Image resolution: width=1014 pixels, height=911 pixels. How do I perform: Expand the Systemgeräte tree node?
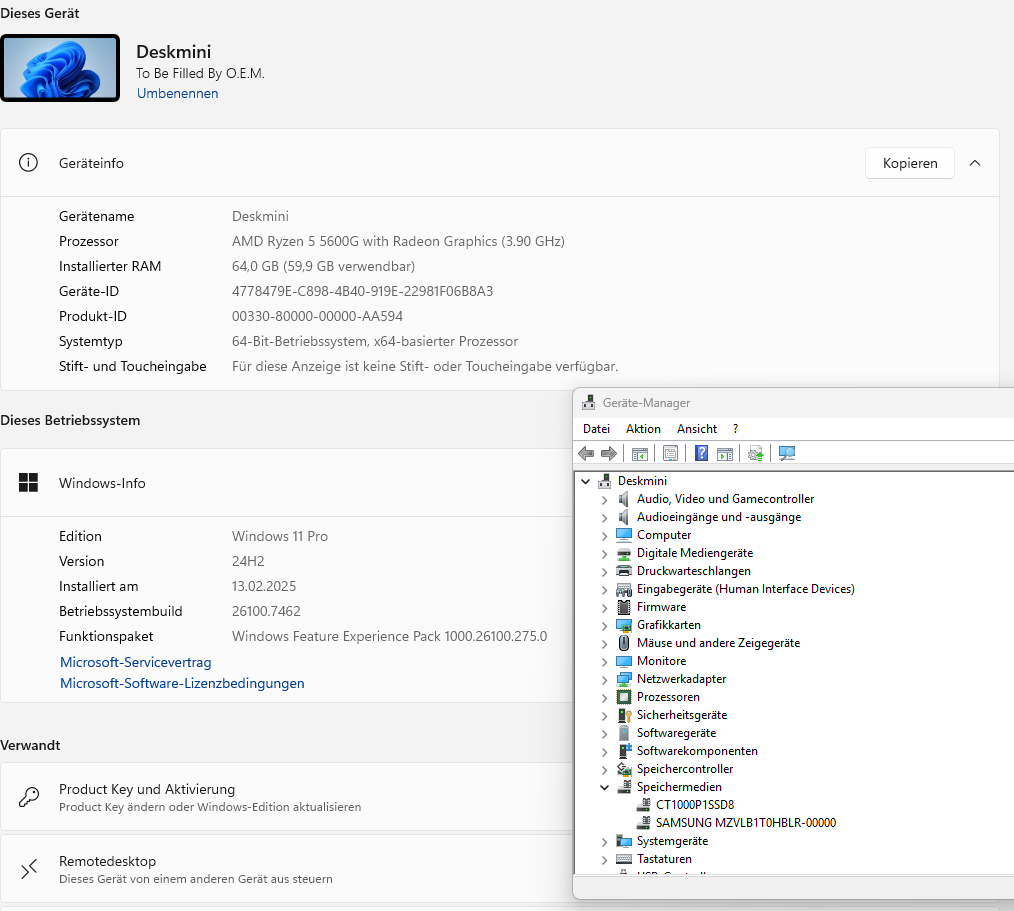click(x=605, y=842)
